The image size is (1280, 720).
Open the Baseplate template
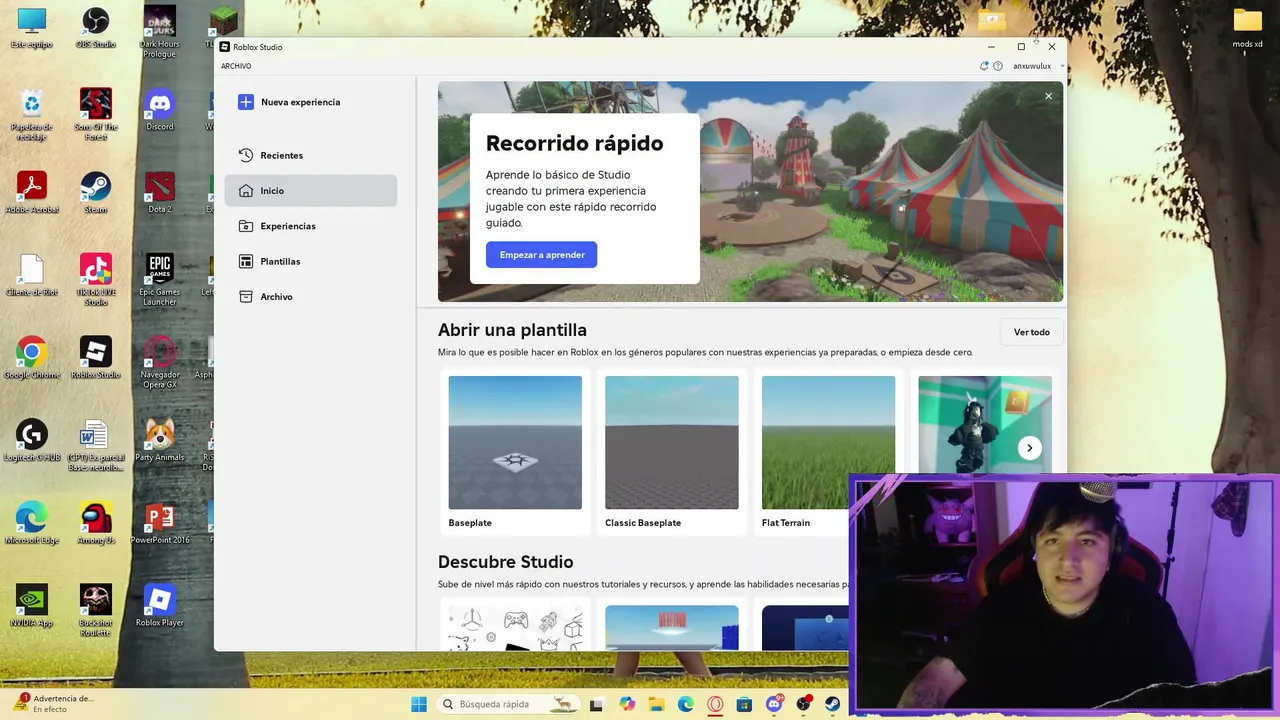click(515, 452)
